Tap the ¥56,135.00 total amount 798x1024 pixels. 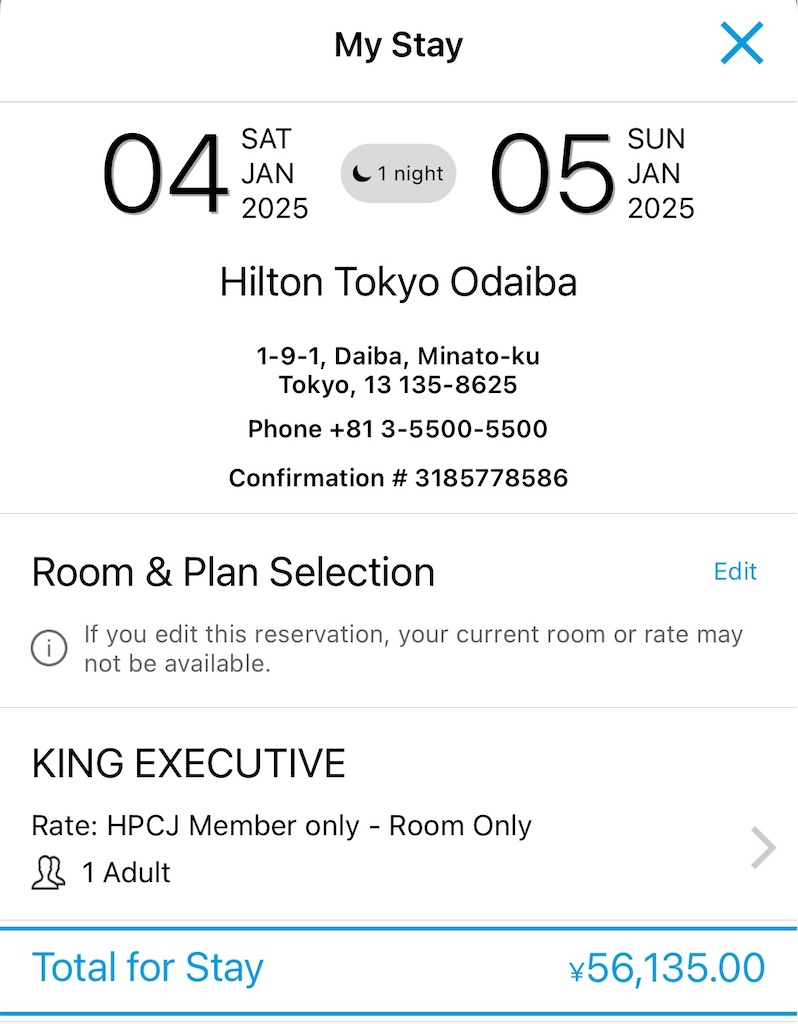pyautogui.click(x=667, y=968)
